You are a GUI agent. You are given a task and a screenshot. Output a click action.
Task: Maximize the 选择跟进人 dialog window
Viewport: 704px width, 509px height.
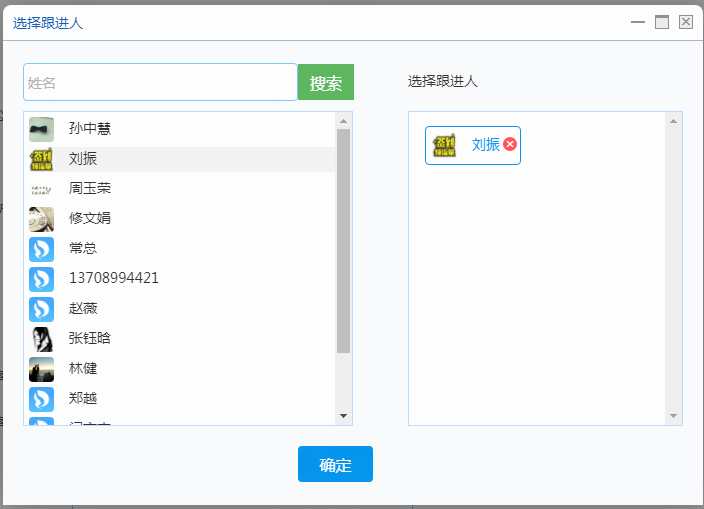coord(662,22)
